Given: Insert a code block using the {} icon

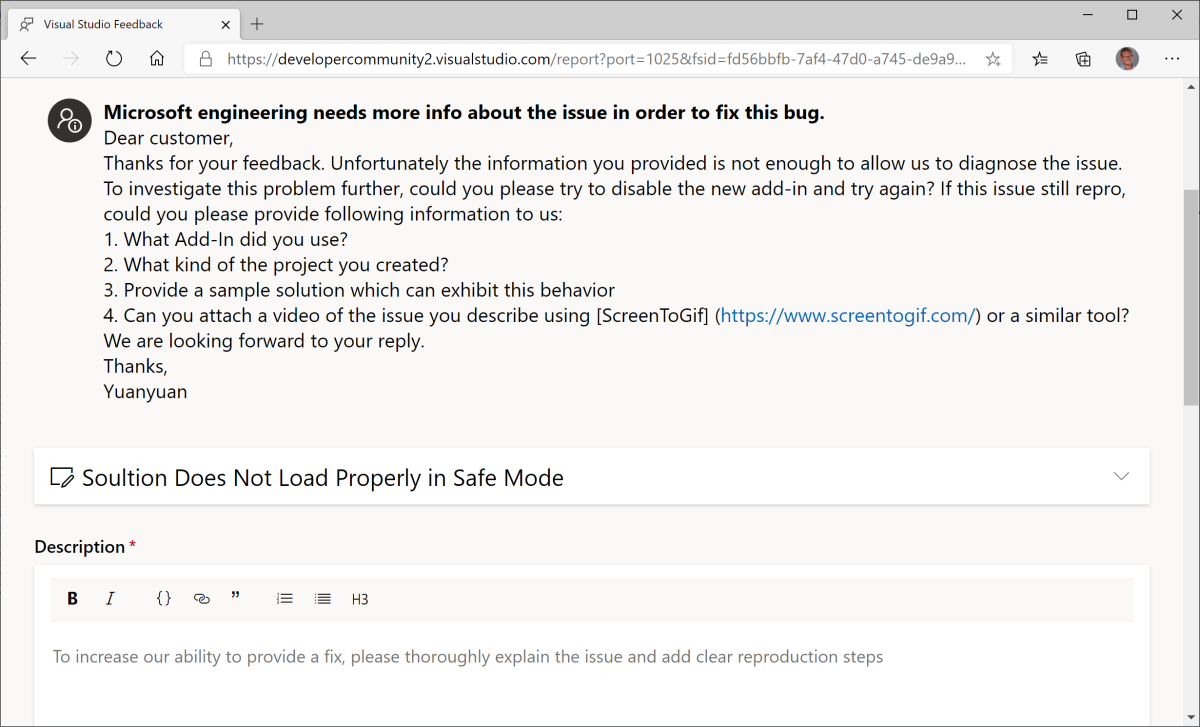Looking at the screenshot, I should coord(163,598).
